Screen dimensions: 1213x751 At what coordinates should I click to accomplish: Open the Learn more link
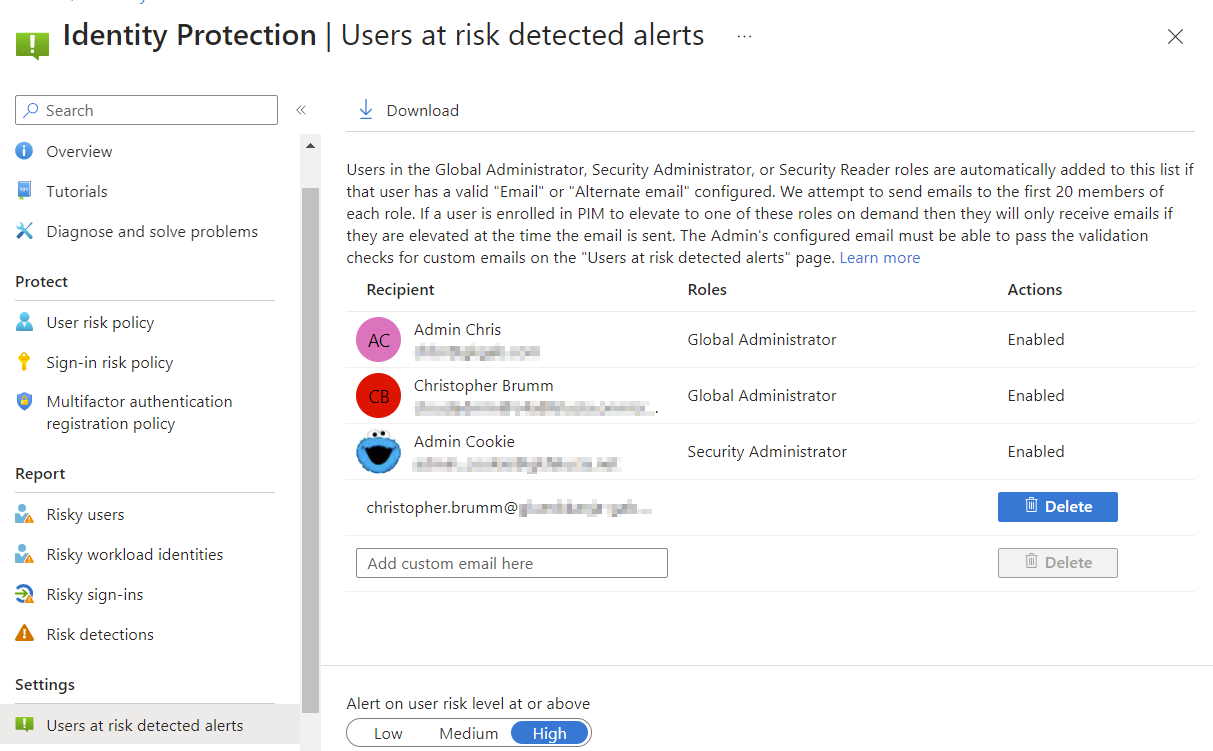[x=879, y=257]
